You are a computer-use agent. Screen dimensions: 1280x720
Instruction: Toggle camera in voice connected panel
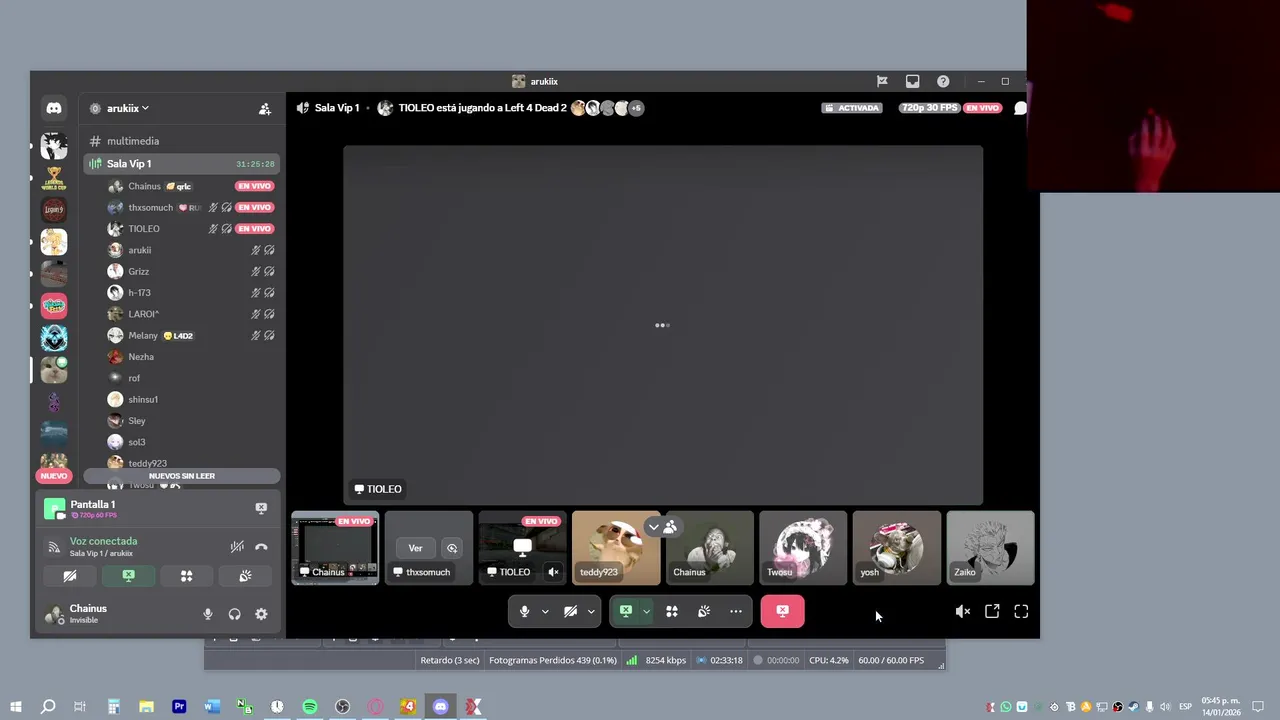pos(69,576)
